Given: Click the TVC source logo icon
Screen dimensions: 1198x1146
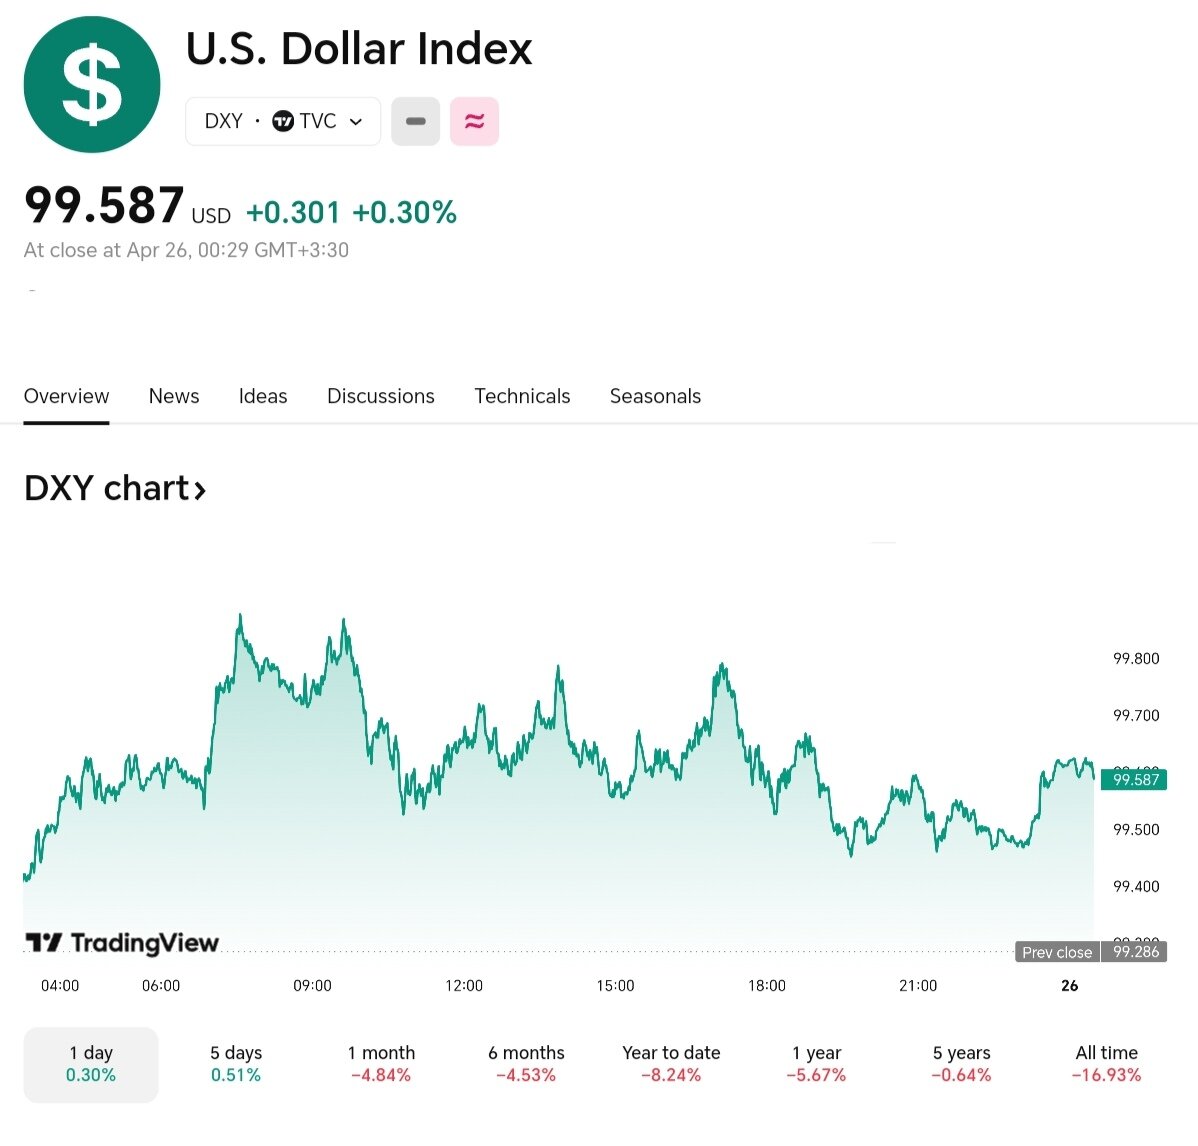Looking at the screenshot, I should pos(283,122).
